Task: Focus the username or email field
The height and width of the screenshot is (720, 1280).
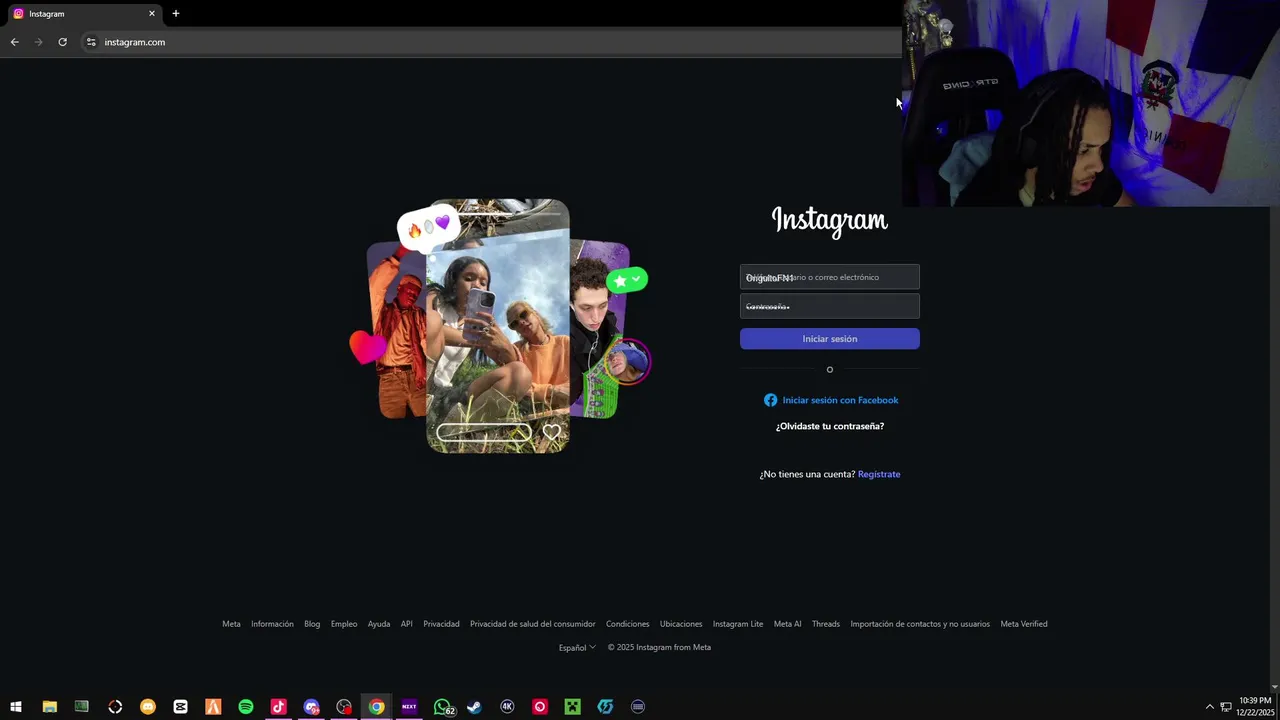Action: point(830,277)
